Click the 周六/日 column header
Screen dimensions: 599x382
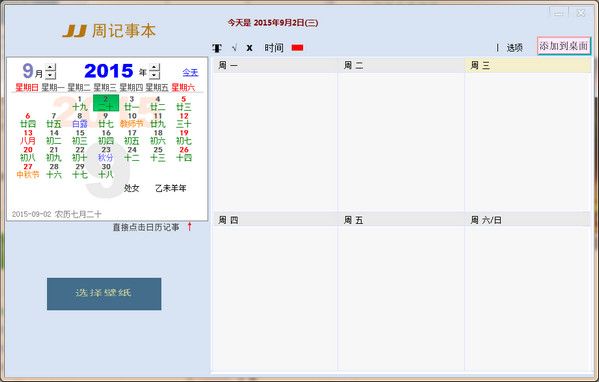coord(528,220)
